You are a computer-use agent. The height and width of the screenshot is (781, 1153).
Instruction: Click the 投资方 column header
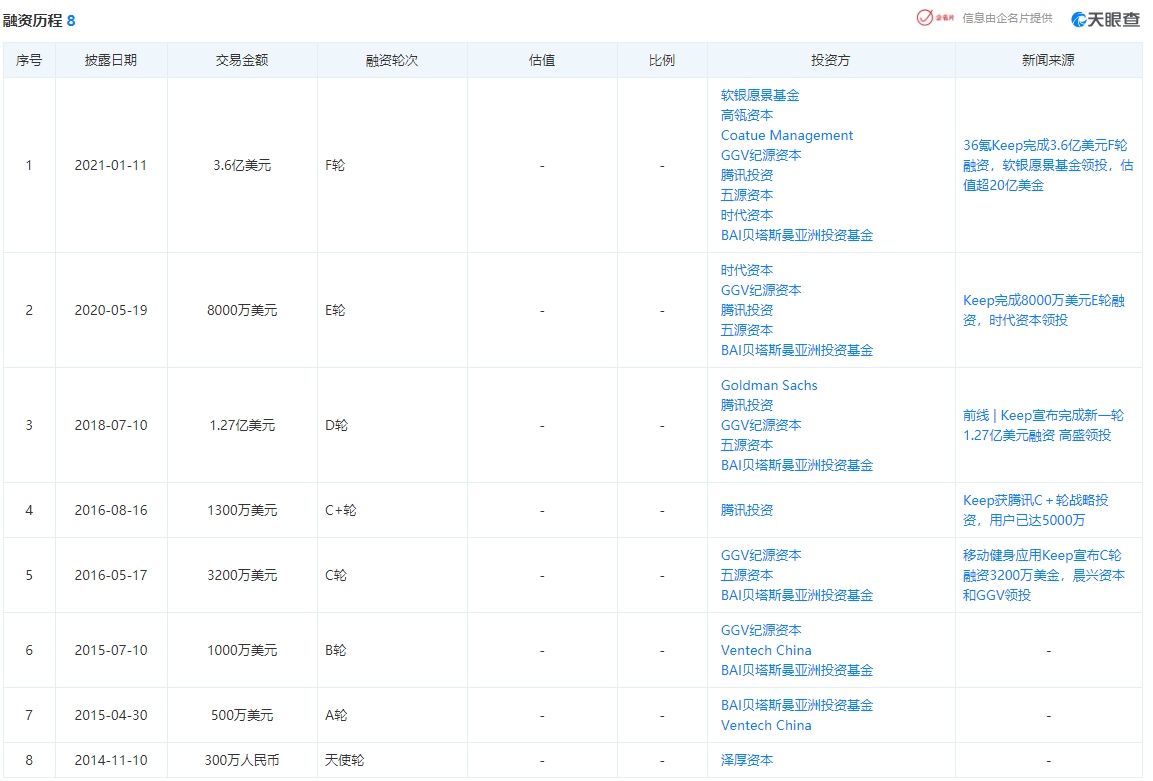pos(830,60)
